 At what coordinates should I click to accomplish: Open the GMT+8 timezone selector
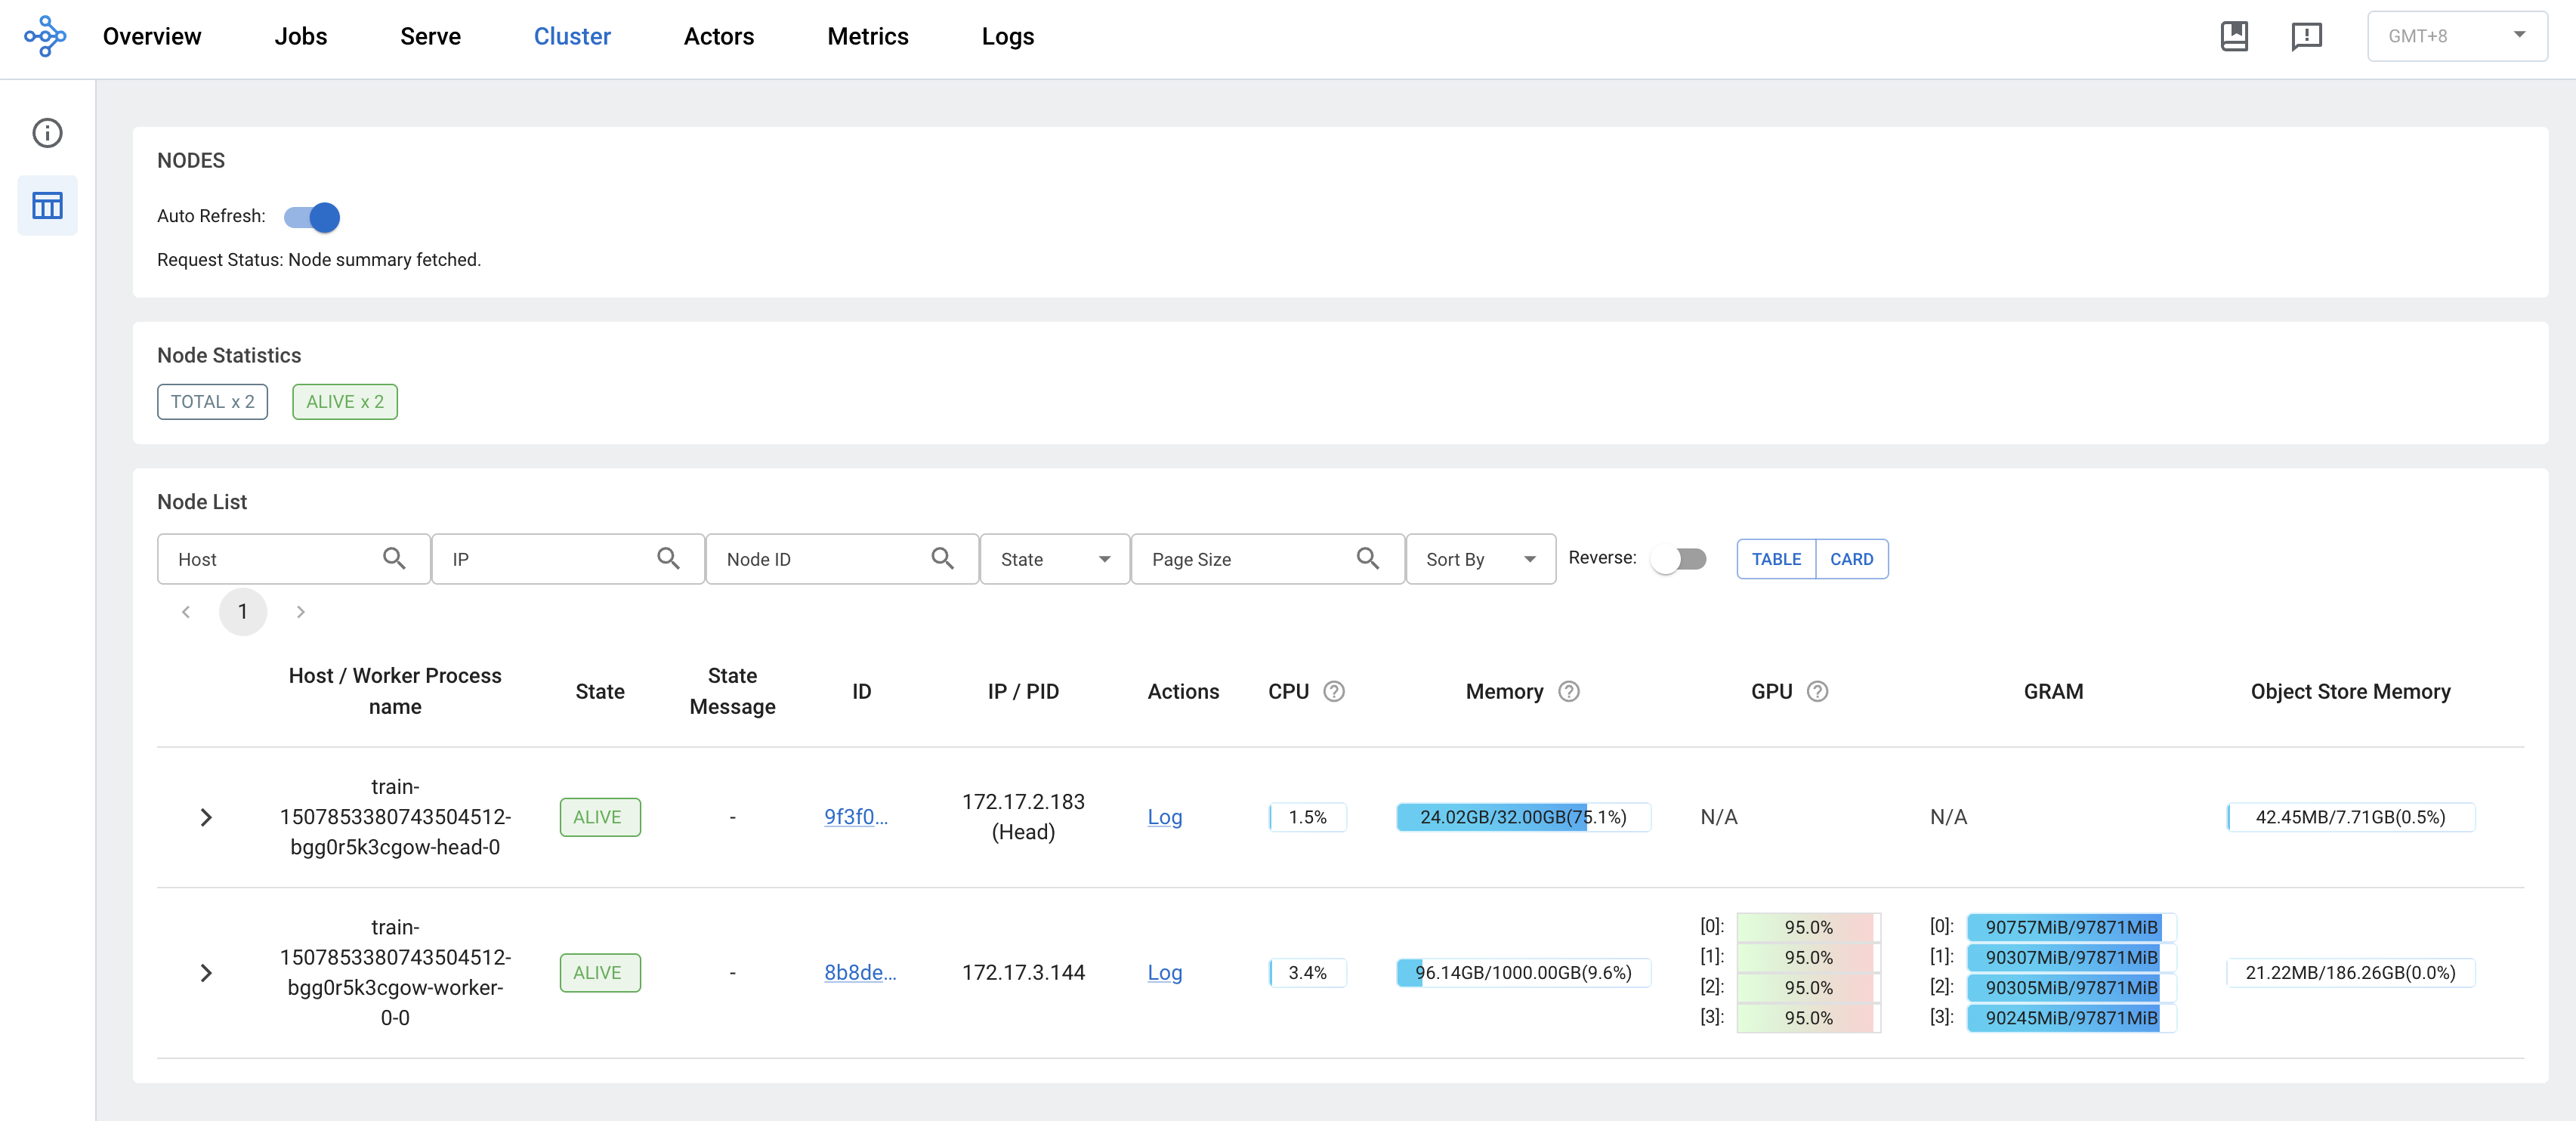click(x=2456, y=36)
